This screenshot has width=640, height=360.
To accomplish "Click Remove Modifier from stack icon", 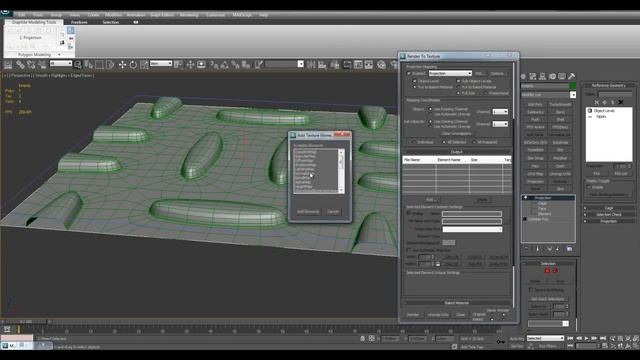I will click(x=558, y=249).
